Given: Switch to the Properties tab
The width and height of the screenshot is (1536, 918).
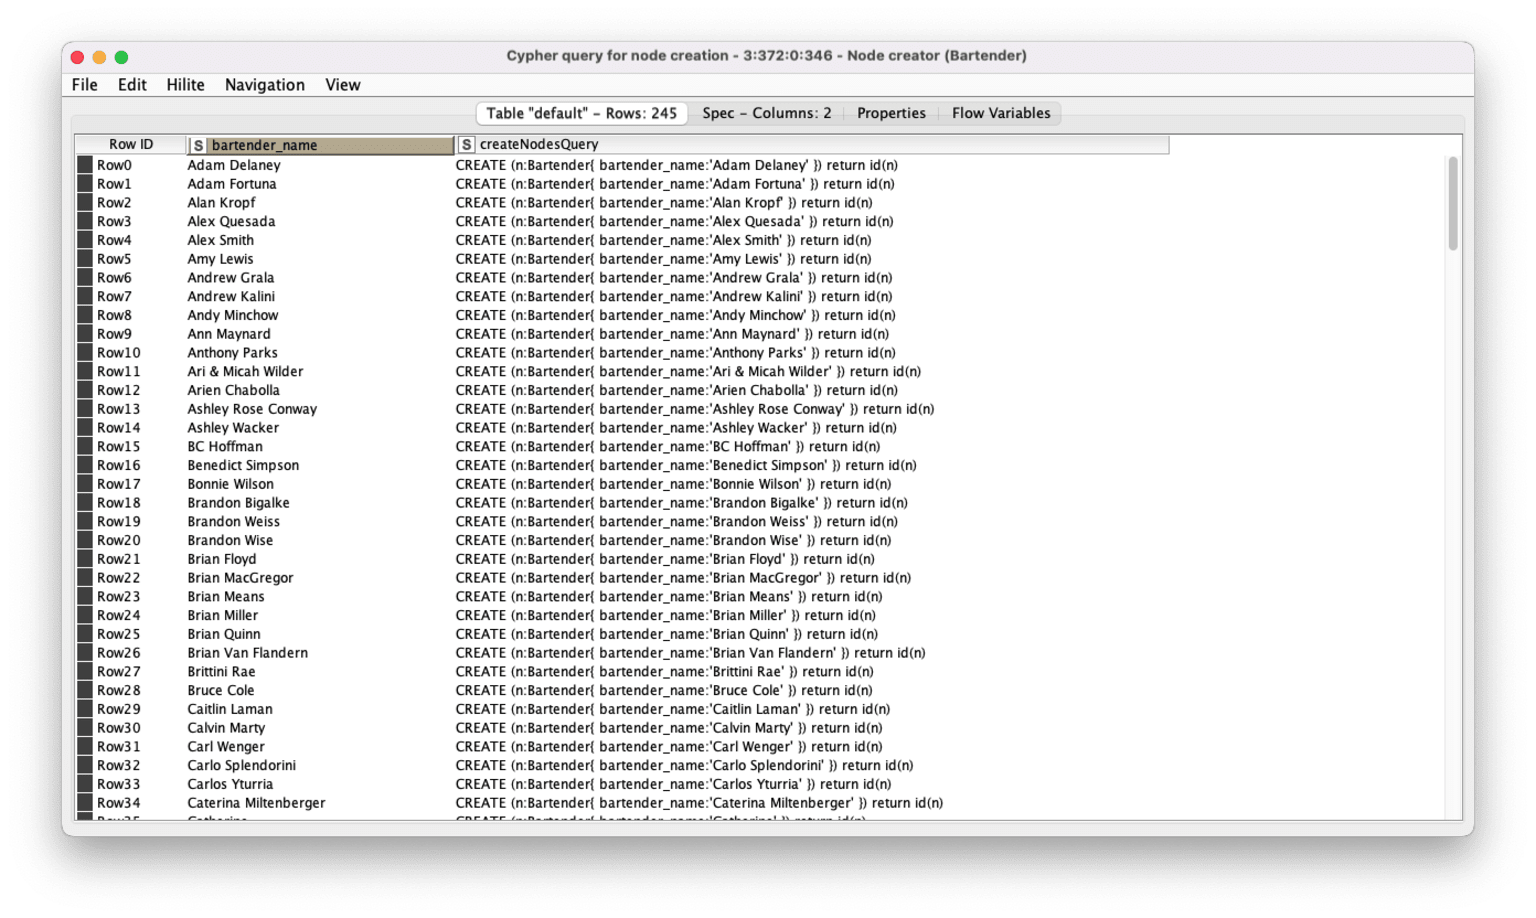Looking at the screenshot, I should pyautogui.click(x=891, y=113).
